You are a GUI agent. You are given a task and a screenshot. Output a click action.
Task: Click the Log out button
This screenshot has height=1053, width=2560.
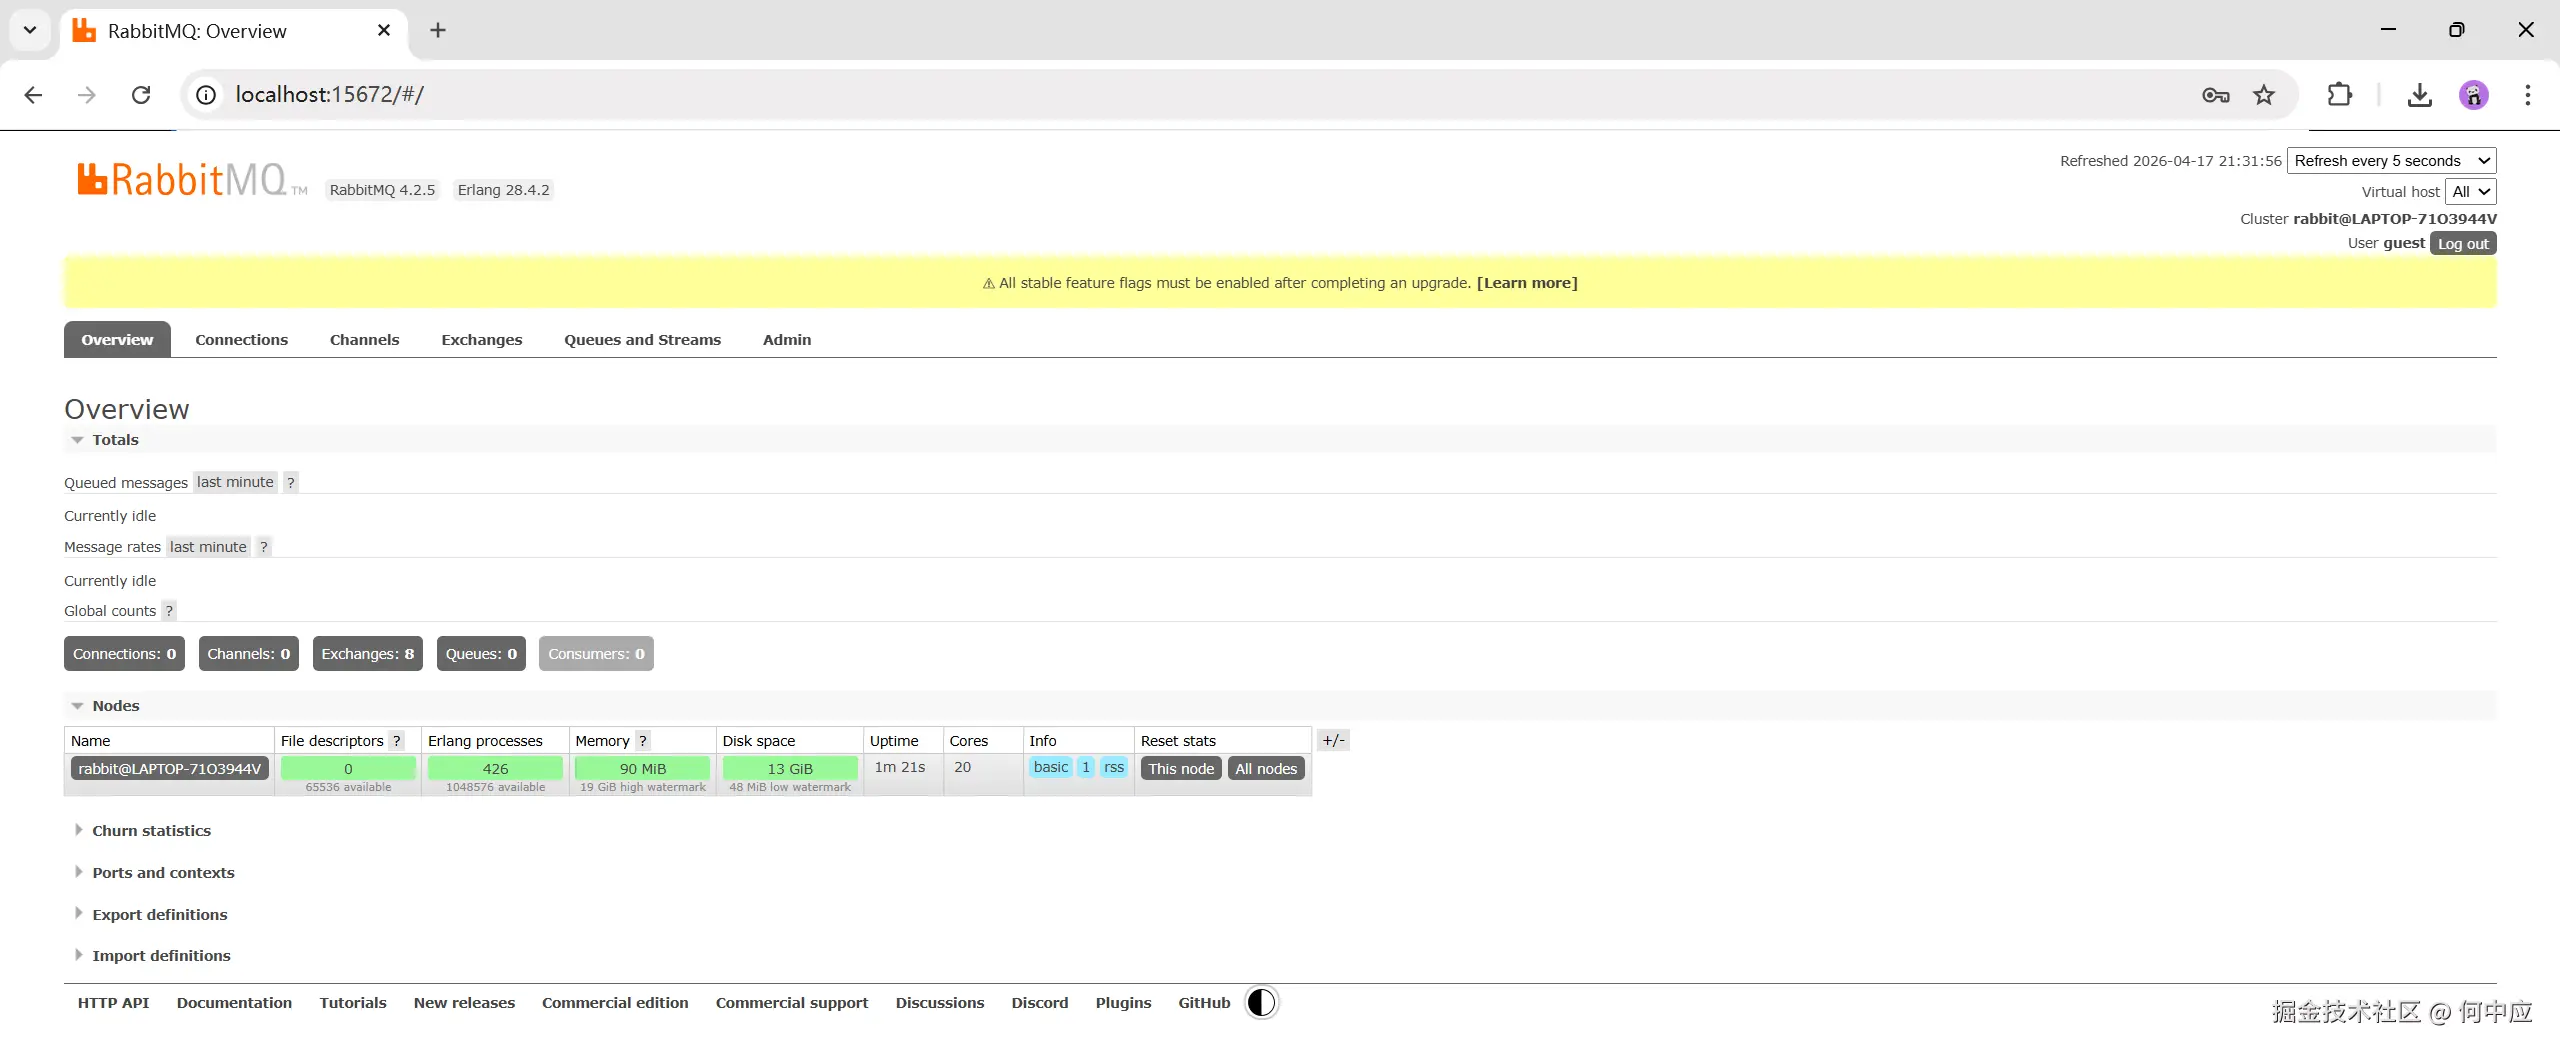(2463, 244)
